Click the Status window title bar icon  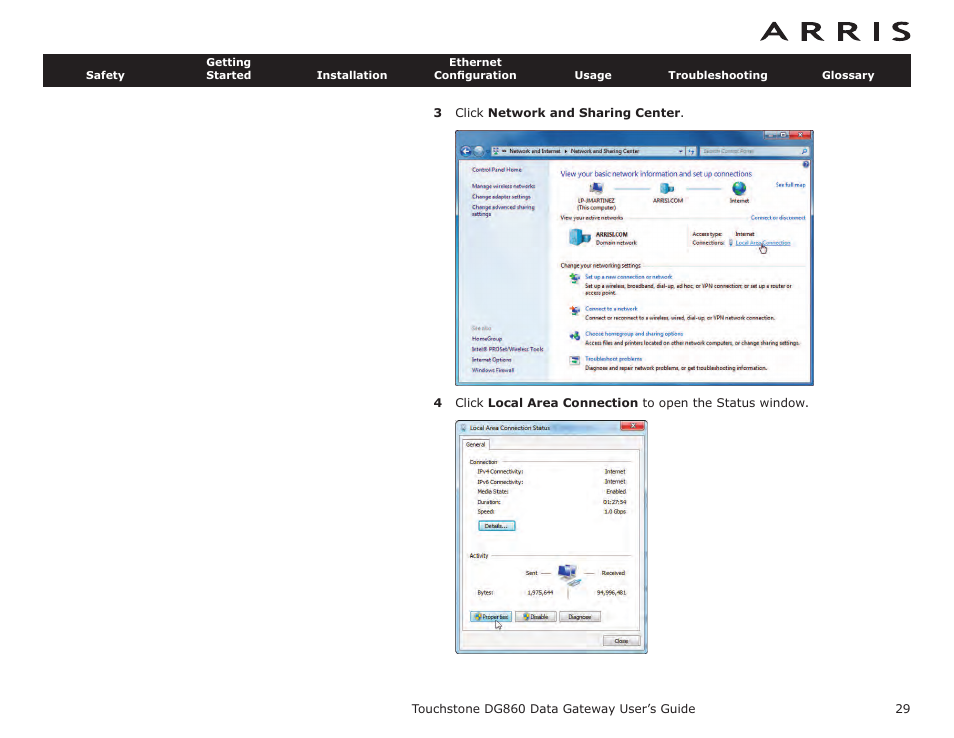click(x=464, y=428)
